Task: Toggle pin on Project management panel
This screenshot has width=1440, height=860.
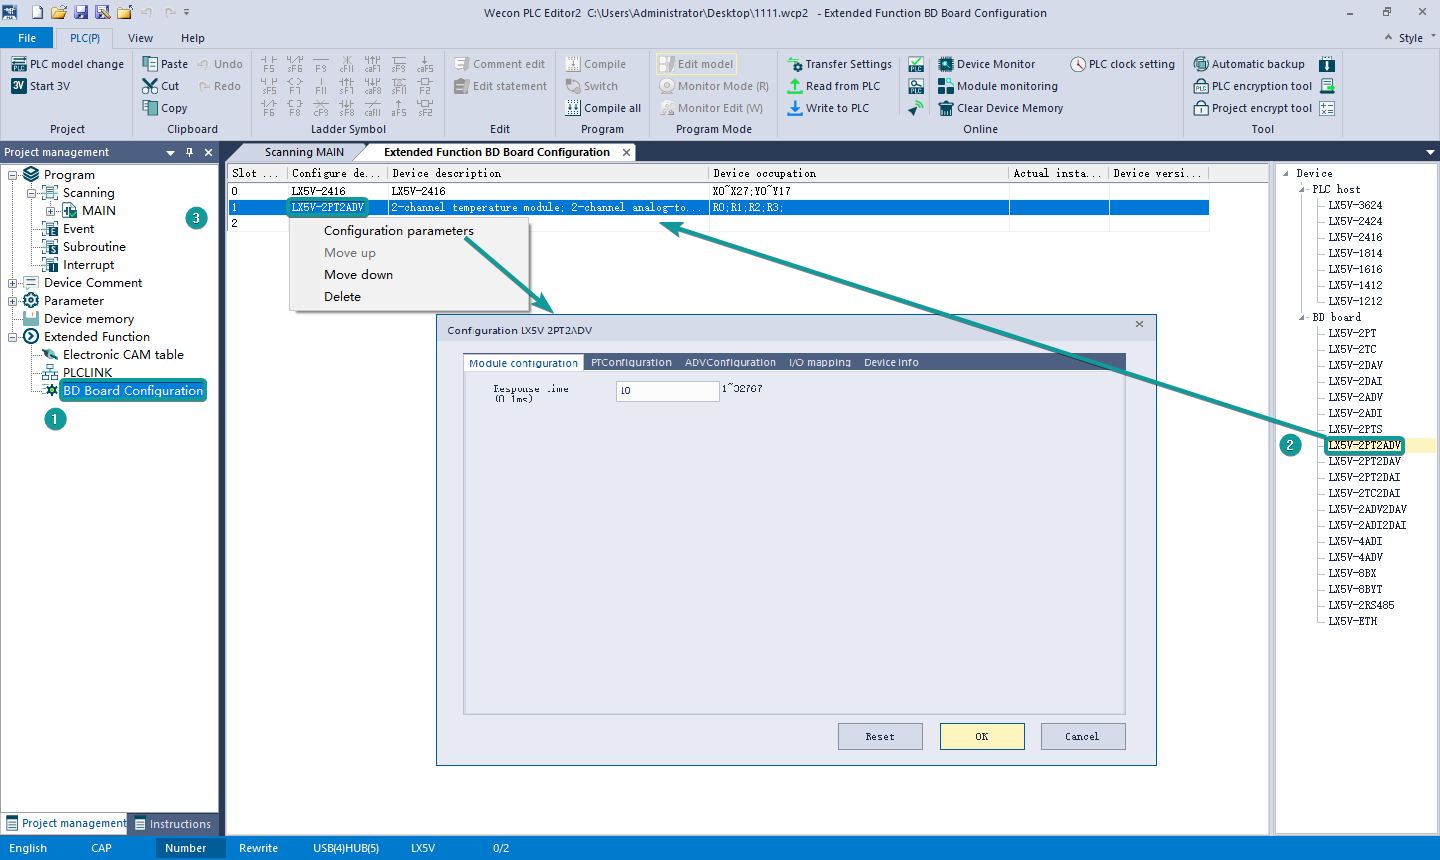Action: [x=189, y=152]
